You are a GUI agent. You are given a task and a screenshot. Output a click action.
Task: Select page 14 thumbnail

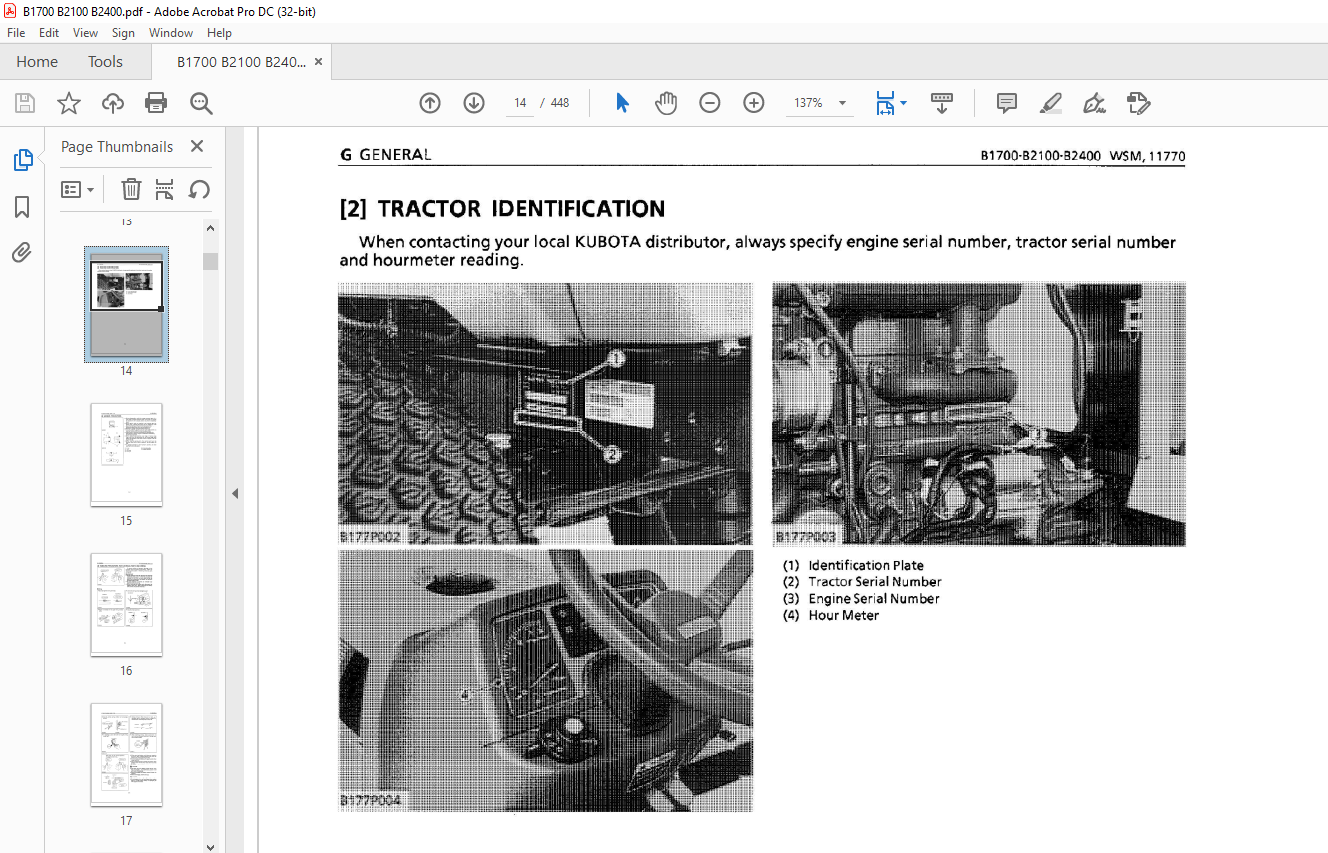[126, 304]
